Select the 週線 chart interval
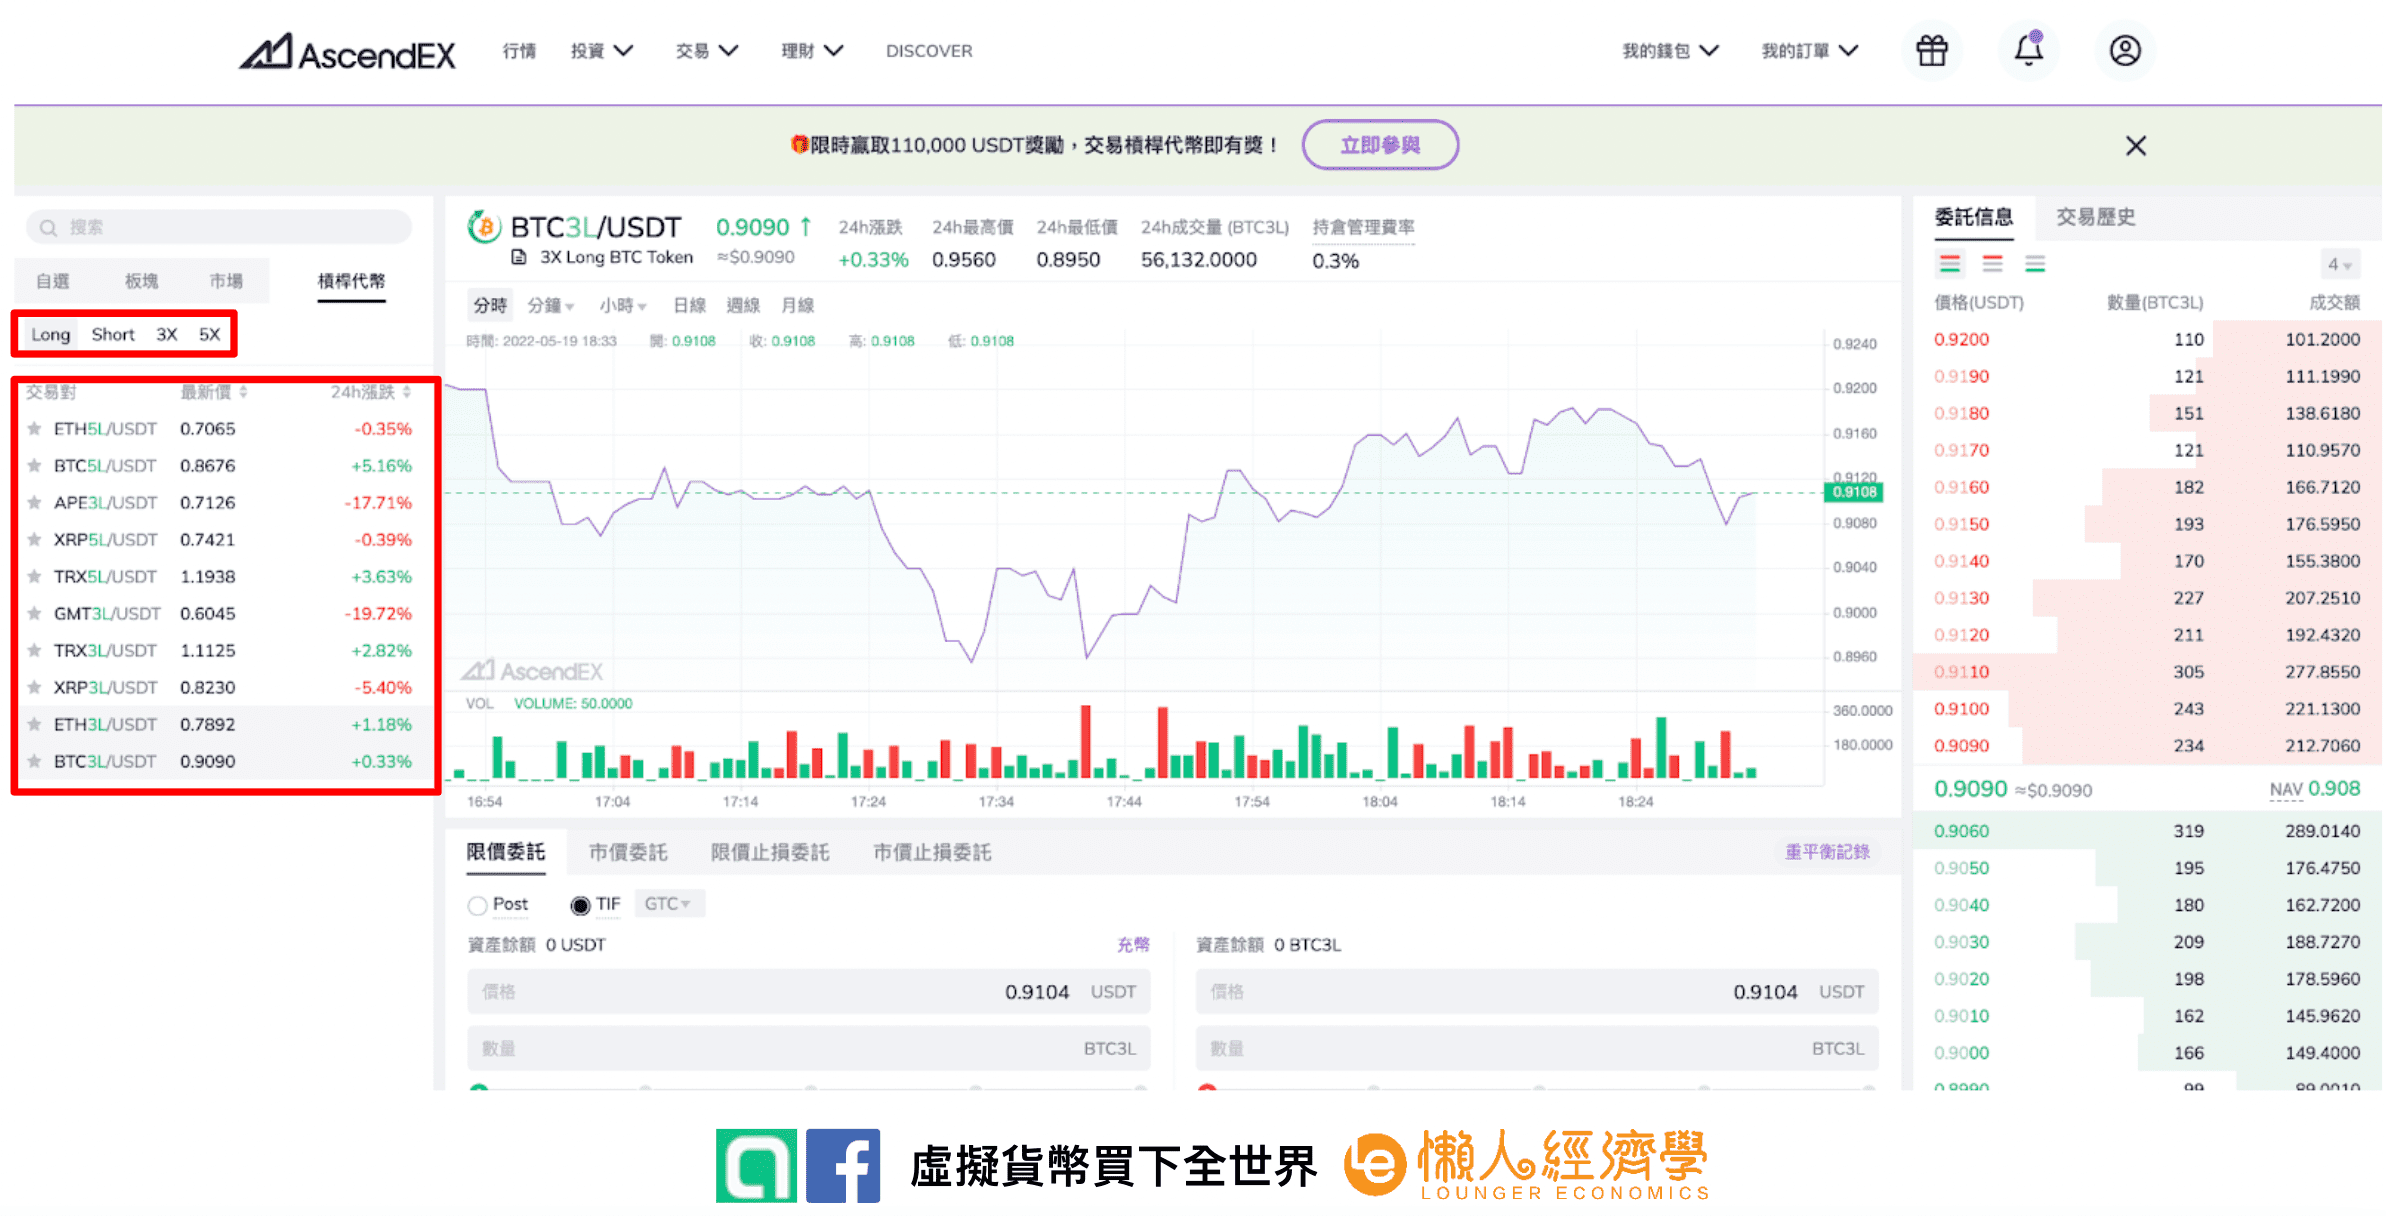2386x1216 pixels. coord(743,306)
